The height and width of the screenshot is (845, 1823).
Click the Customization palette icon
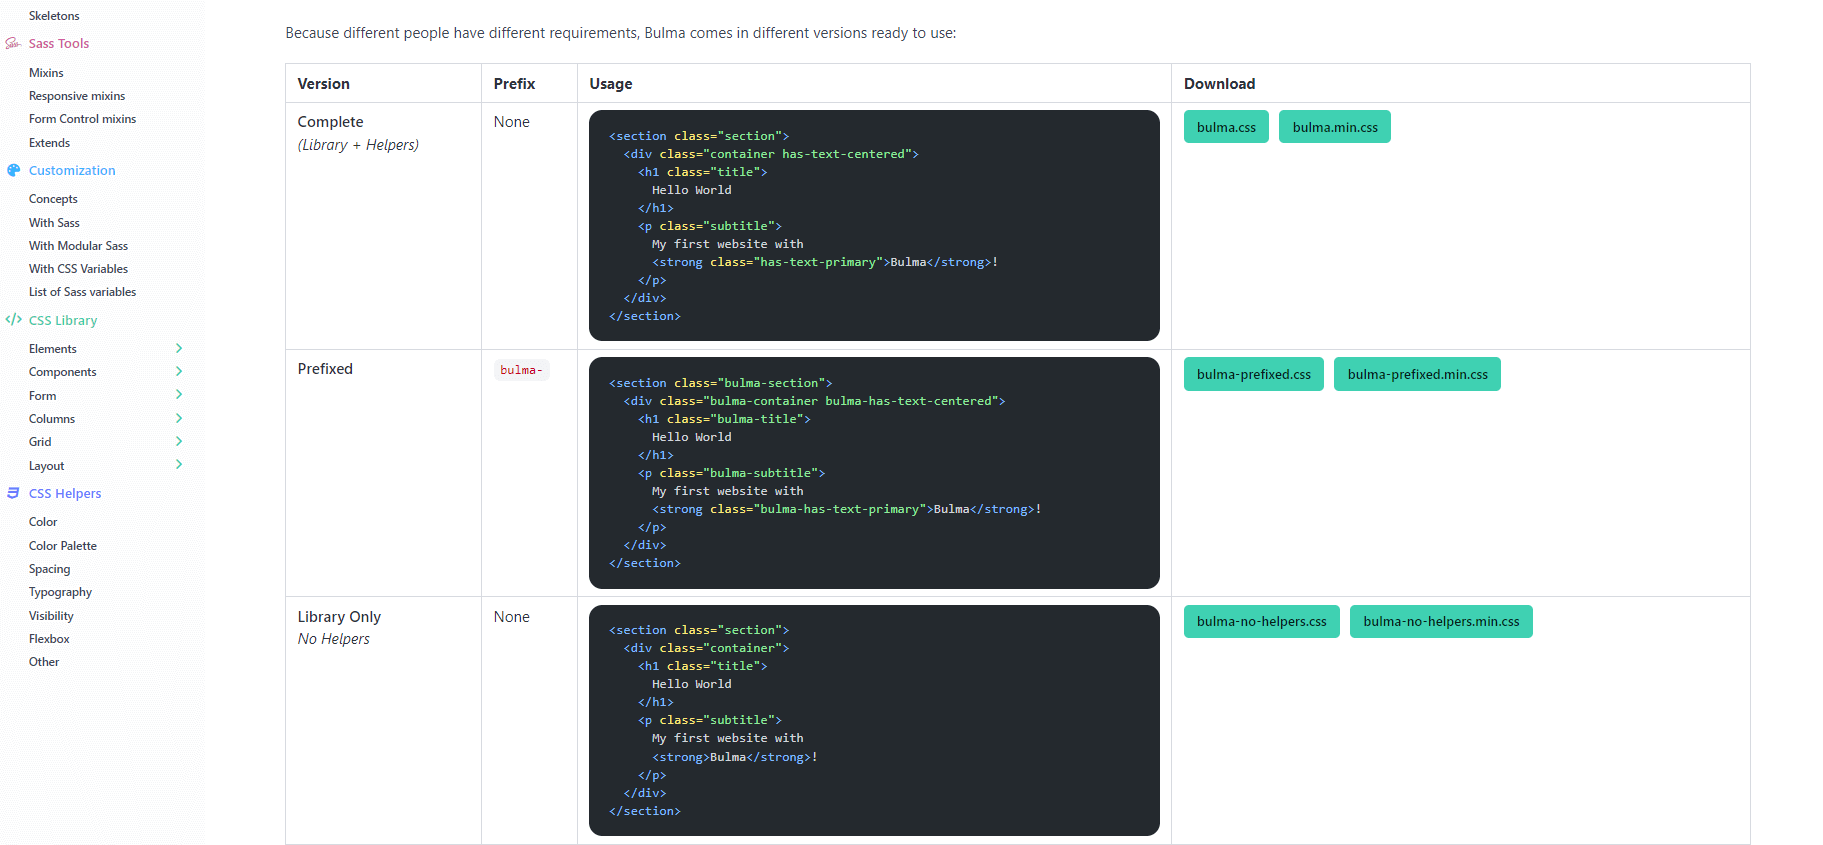[x=13, y=170]
